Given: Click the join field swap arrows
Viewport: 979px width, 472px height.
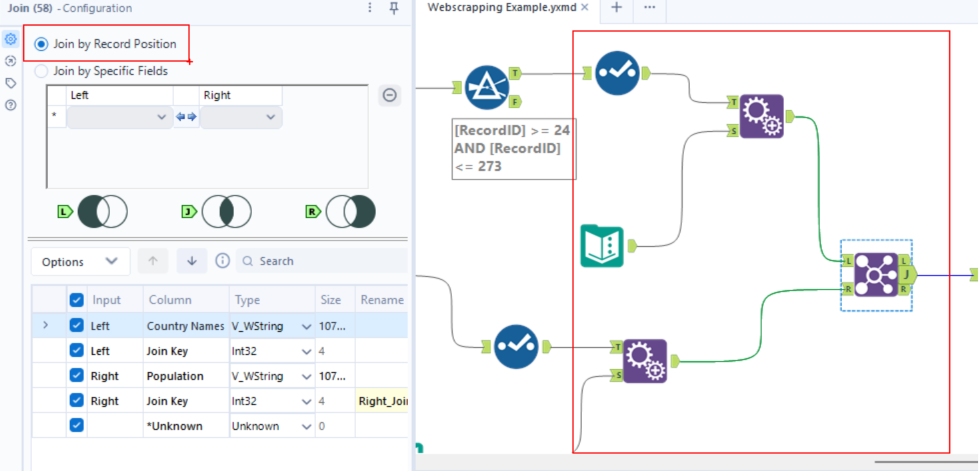Looking at the screenshot, I should click(186, 117).
